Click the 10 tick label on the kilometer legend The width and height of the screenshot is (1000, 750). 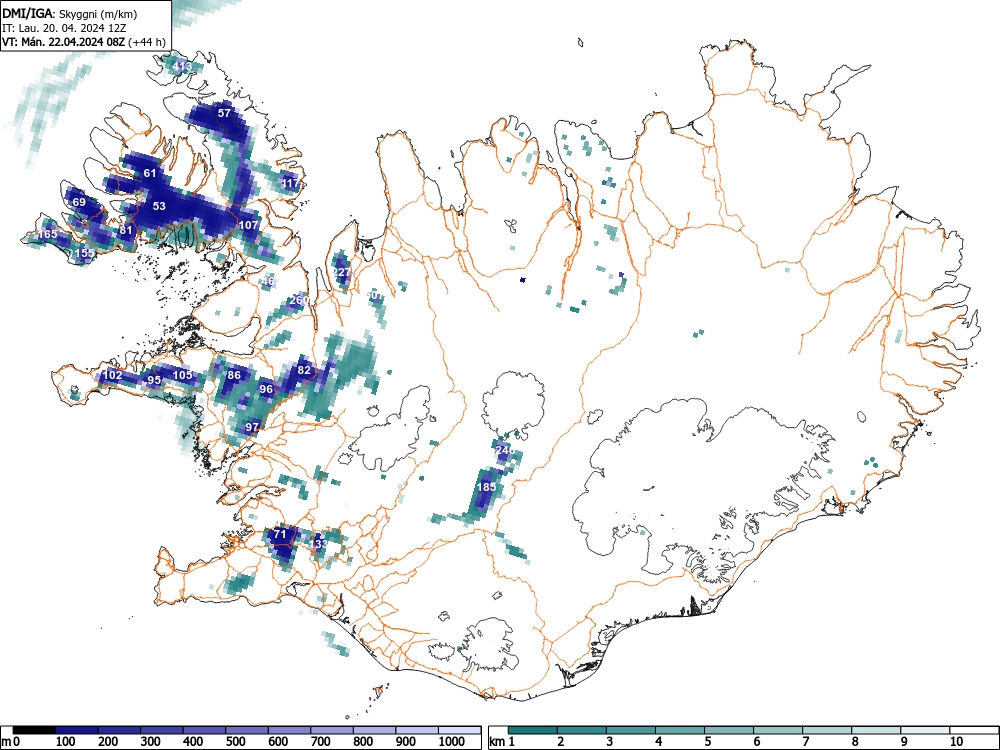pyautogui.click(x=957, y=742)
